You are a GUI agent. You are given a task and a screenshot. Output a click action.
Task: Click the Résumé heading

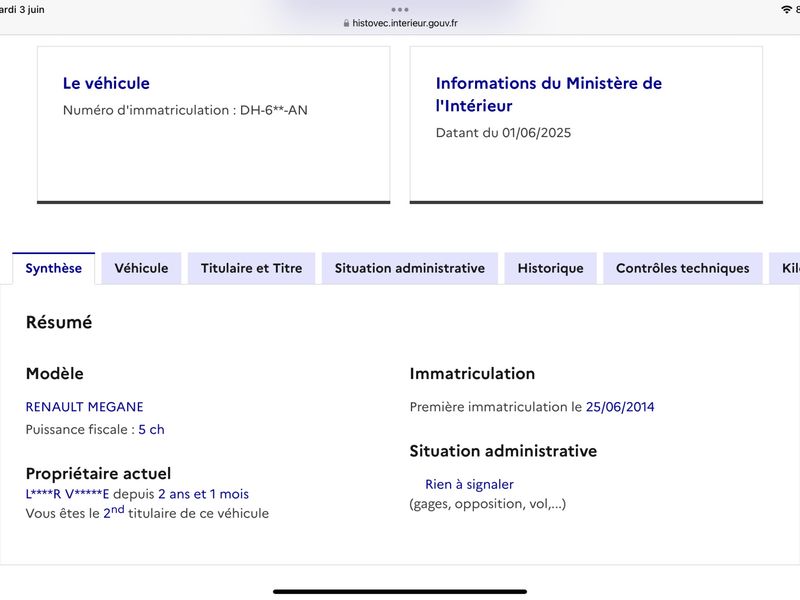pyautogui.click(x=59, y=322)
